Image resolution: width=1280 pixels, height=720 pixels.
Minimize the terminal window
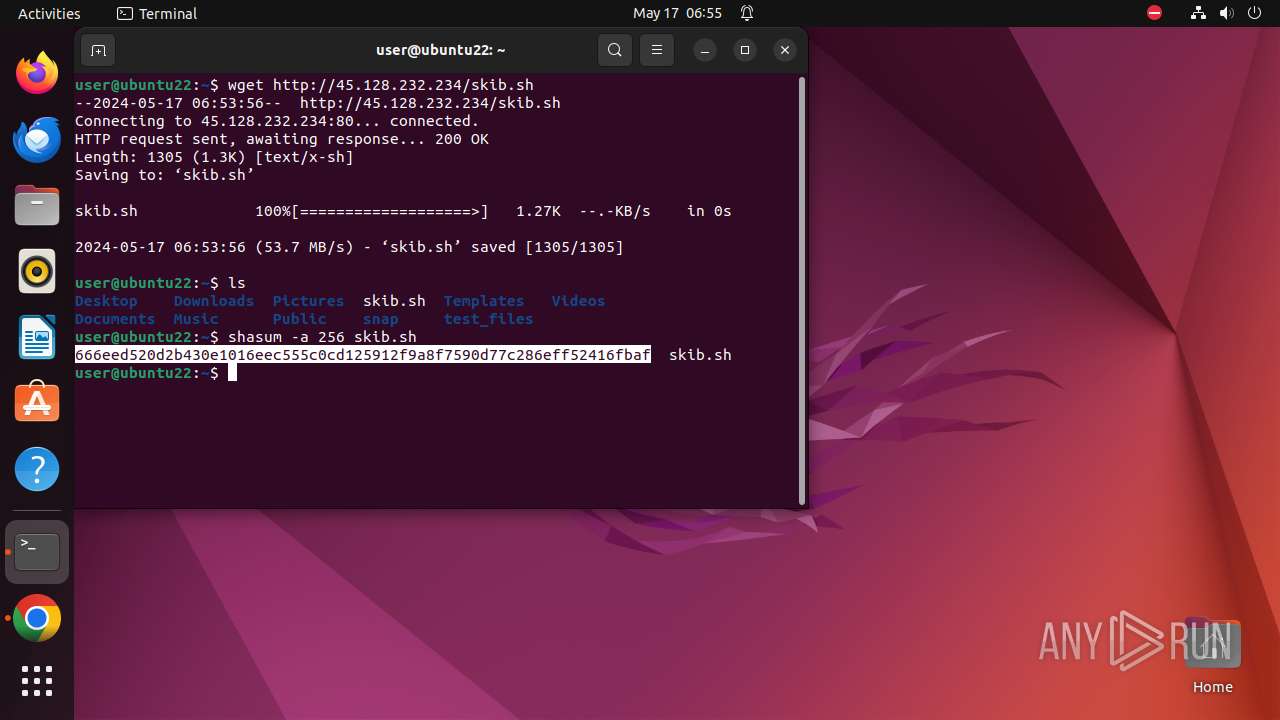pos(705,50)
